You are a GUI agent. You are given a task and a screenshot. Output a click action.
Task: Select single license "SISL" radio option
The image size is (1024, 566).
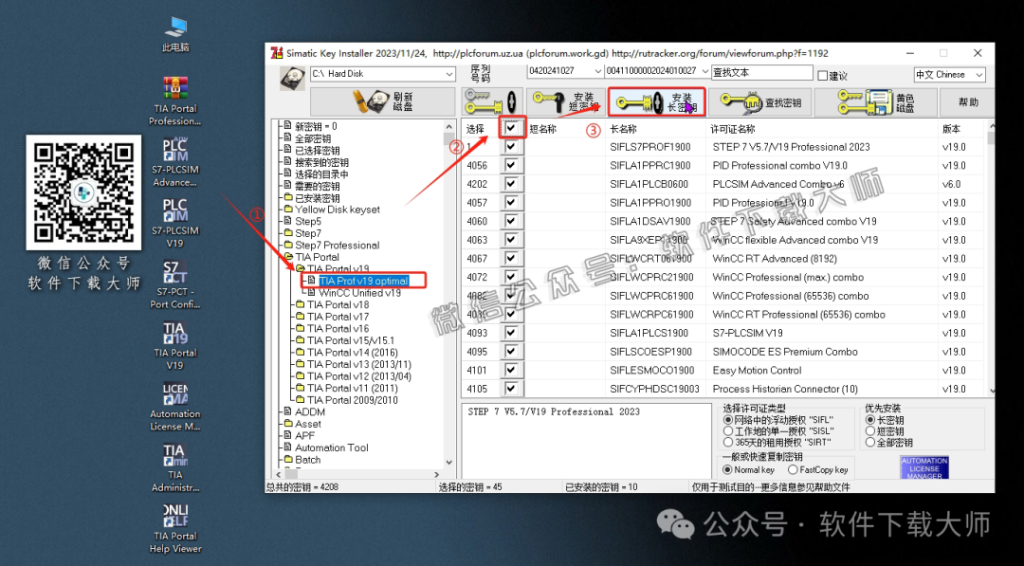coord(728,431)
